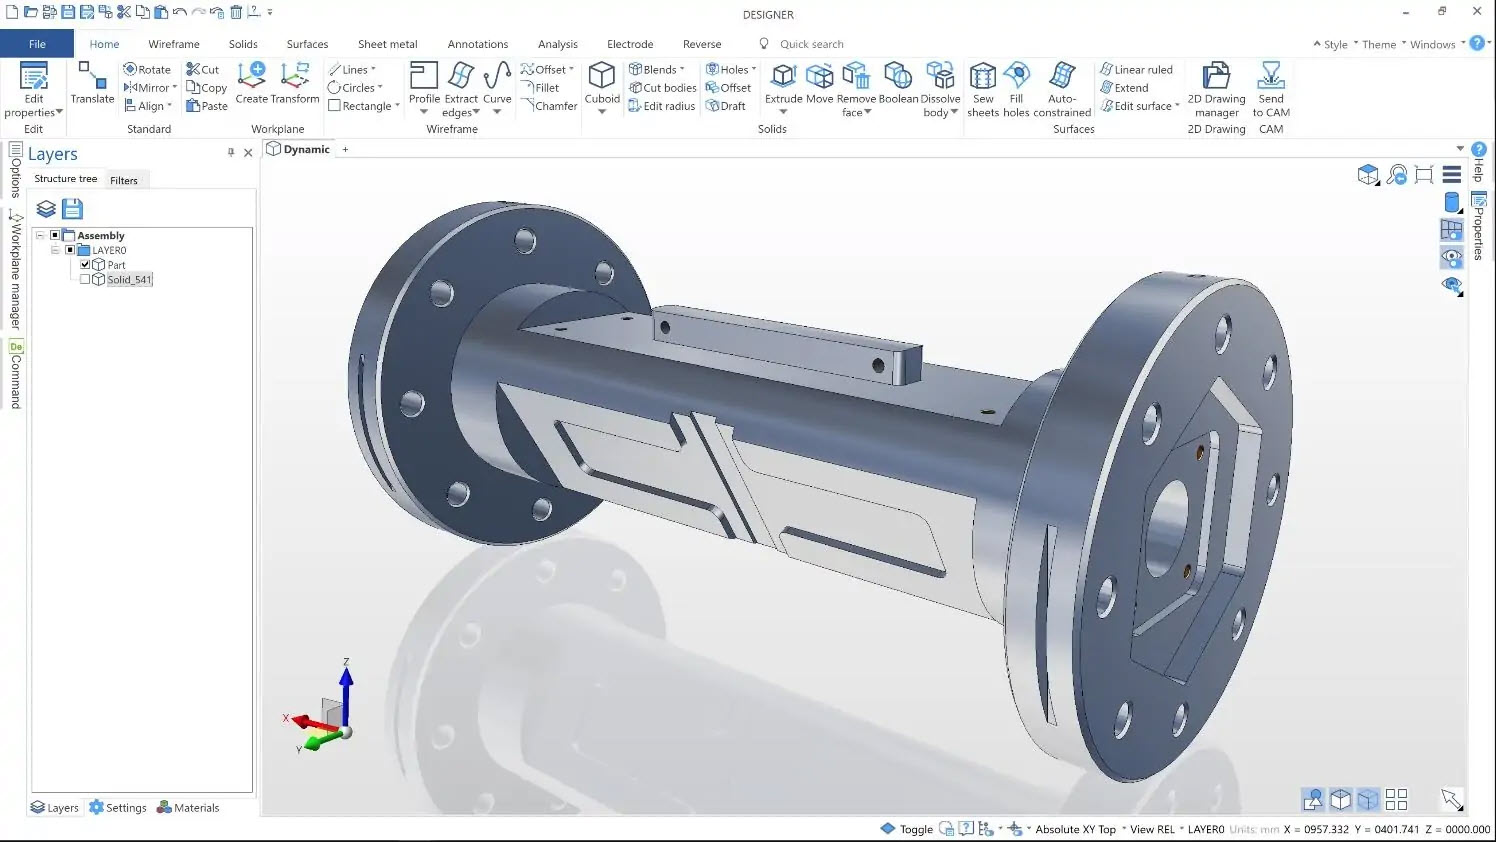Click the Send to CAM icon

coord(1271,77)
